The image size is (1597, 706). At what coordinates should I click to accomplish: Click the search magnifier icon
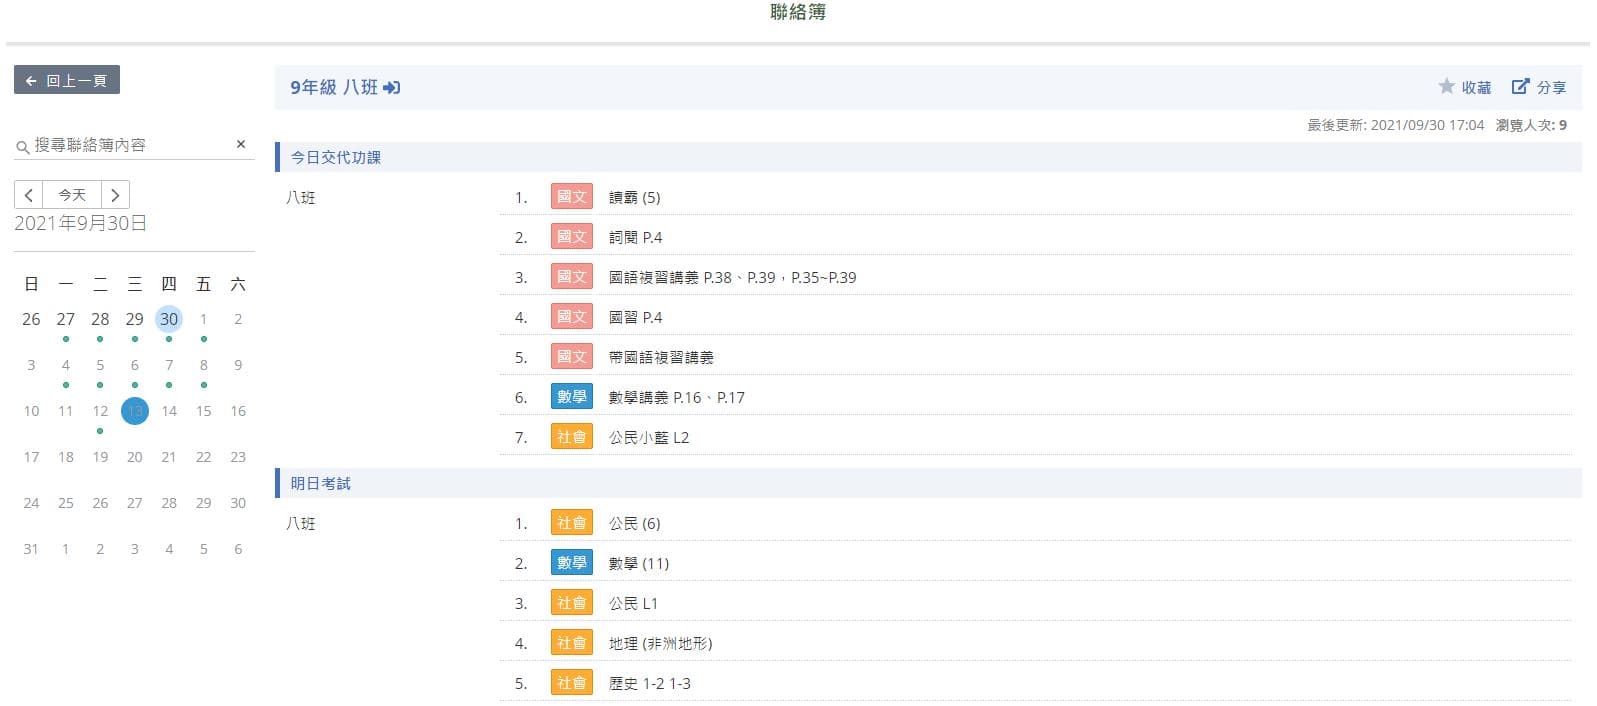tap(22, 147)
